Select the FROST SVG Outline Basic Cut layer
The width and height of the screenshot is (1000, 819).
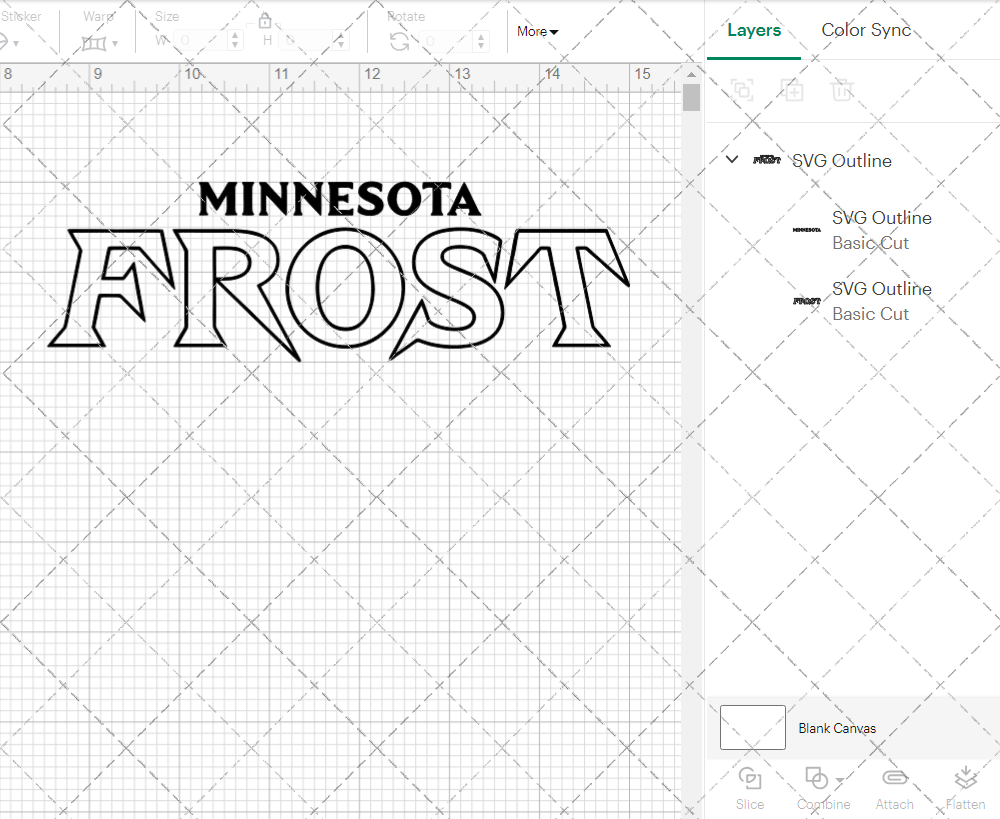882,301
